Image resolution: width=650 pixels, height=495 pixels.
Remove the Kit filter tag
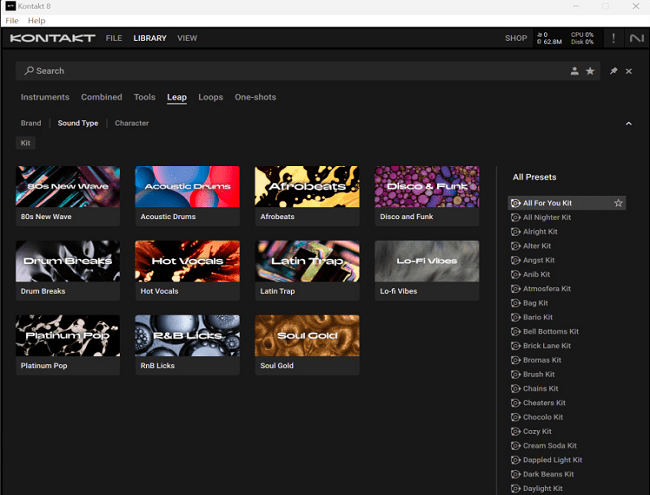tap(27, 143)
